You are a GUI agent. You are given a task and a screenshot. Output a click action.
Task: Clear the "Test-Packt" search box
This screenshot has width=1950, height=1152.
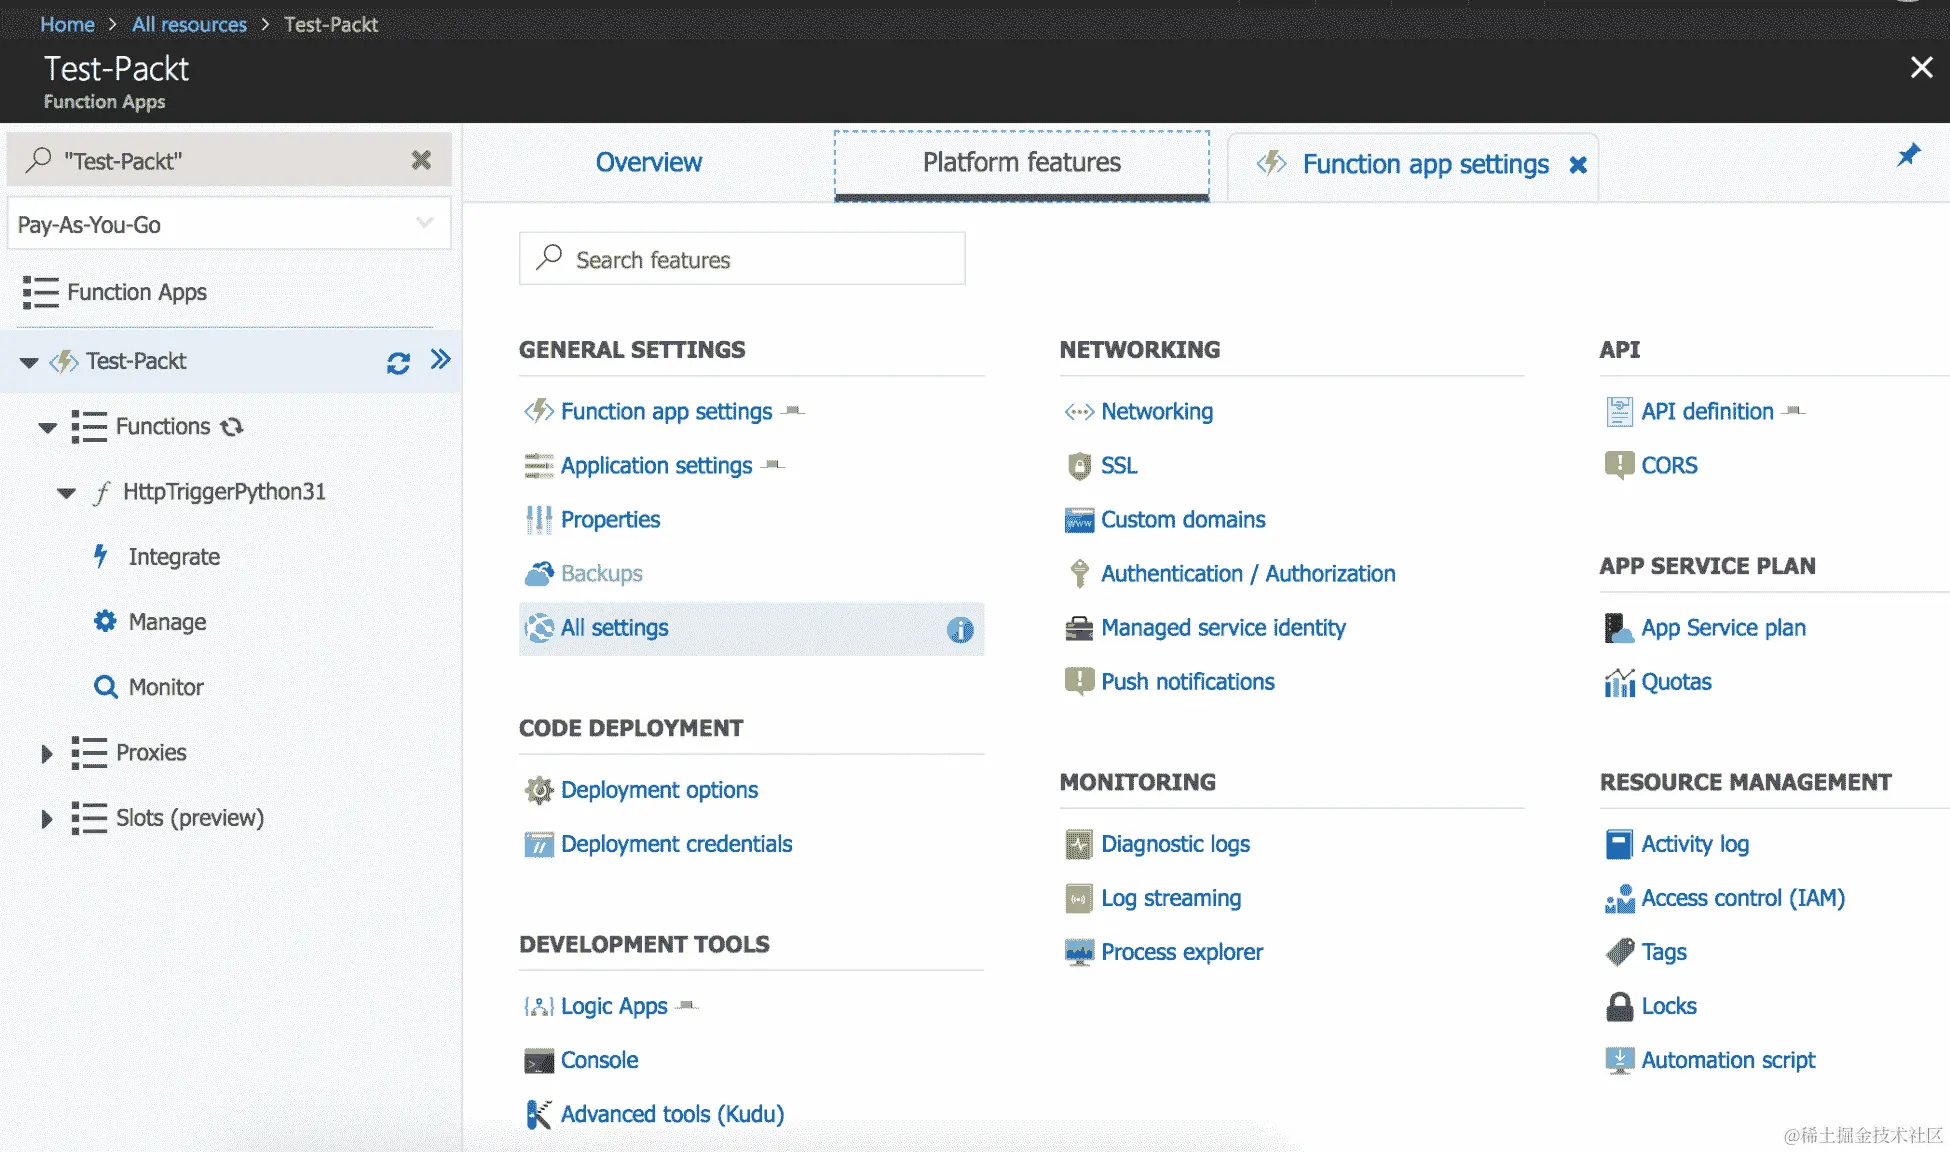click(421, 160)
